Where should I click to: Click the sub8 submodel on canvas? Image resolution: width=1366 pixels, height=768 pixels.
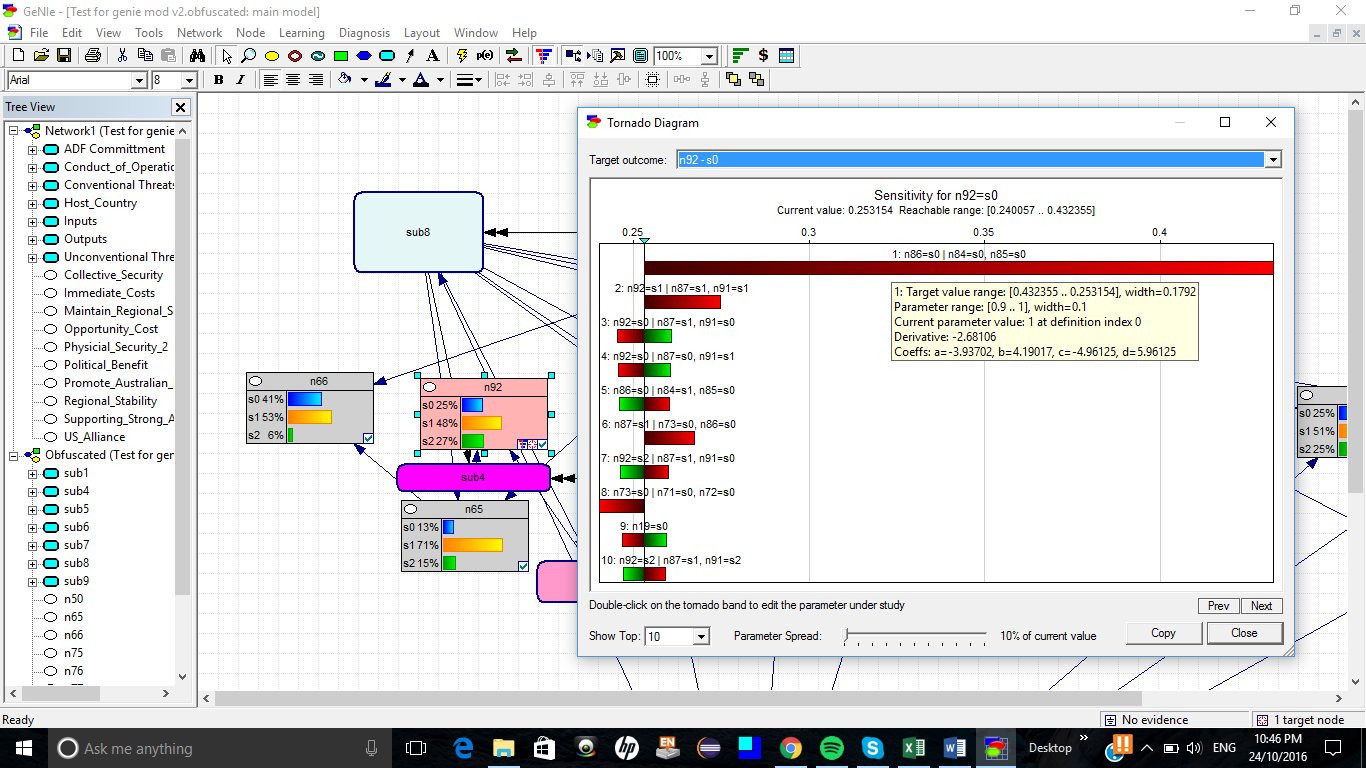tap(418, 232)
